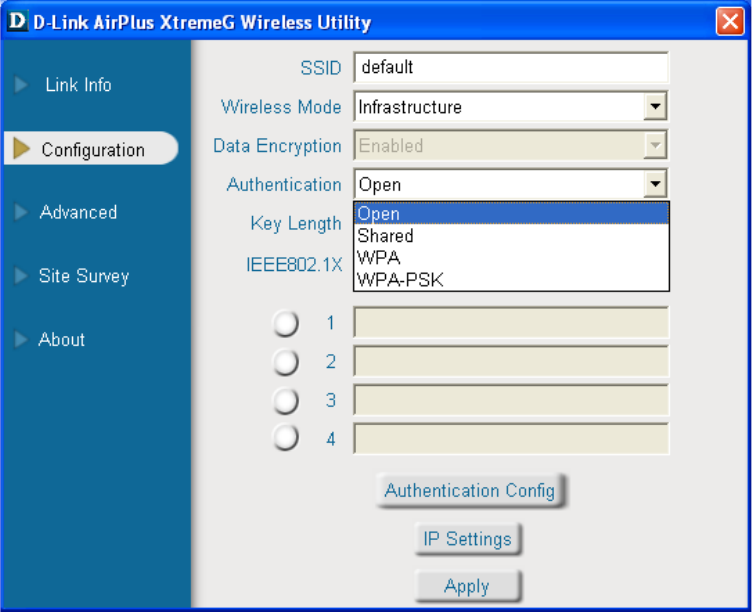Image resolution: width=752 pixels, height=612 pixels.
Task: Apply the configuration changes
Action: pos(468,586)
